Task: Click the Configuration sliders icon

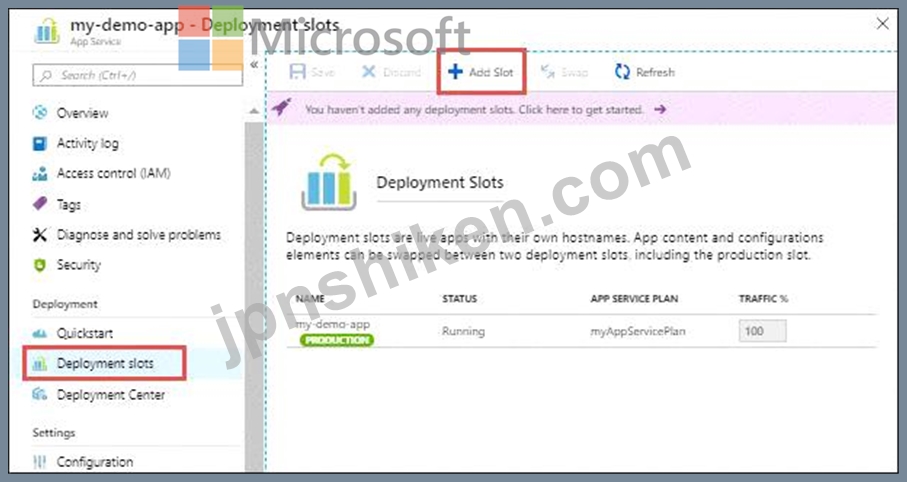Action: pos(40,462)
